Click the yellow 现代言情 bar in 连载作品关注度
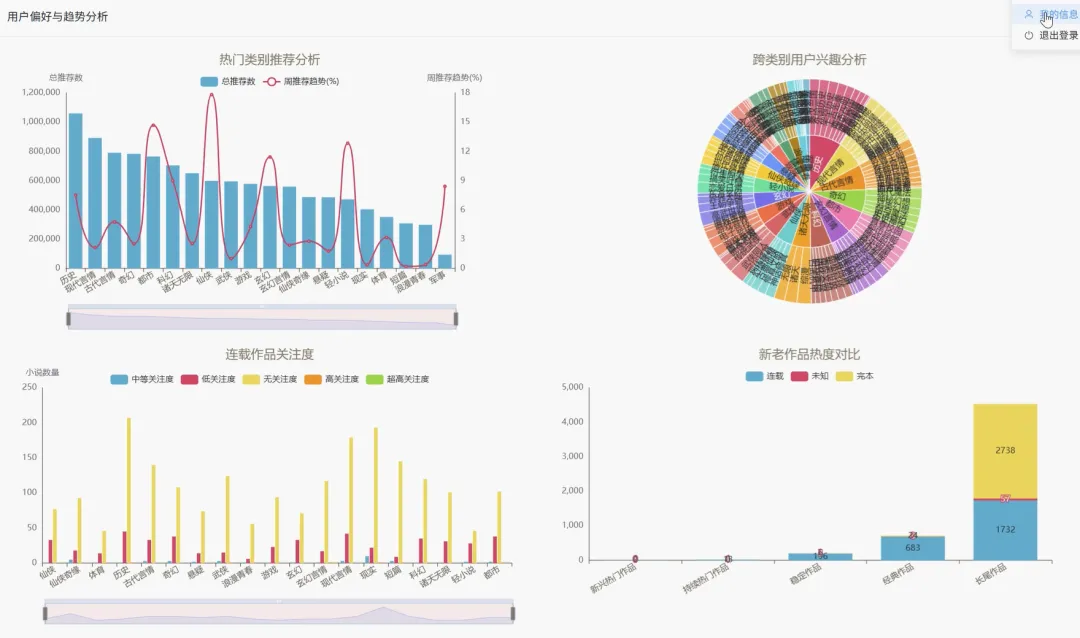The width and height of the screenshot is (1080, 638). point(351,500)
